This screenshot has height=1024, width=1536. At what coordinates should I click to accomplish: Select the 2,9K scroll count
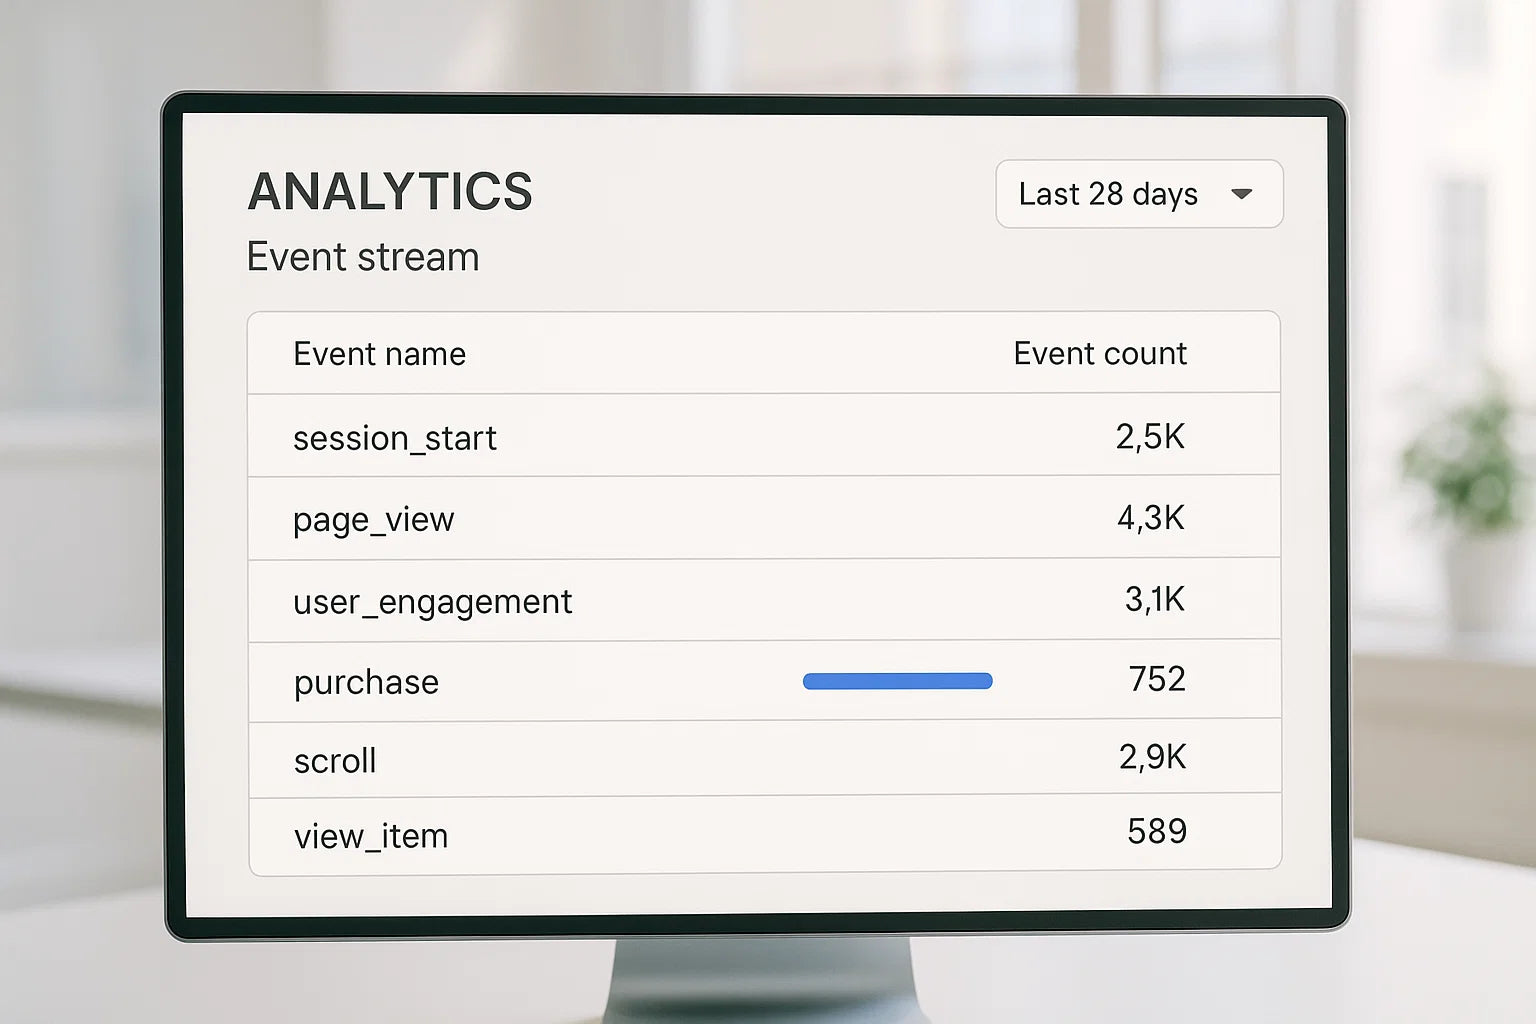click(x=1152, y=757)
